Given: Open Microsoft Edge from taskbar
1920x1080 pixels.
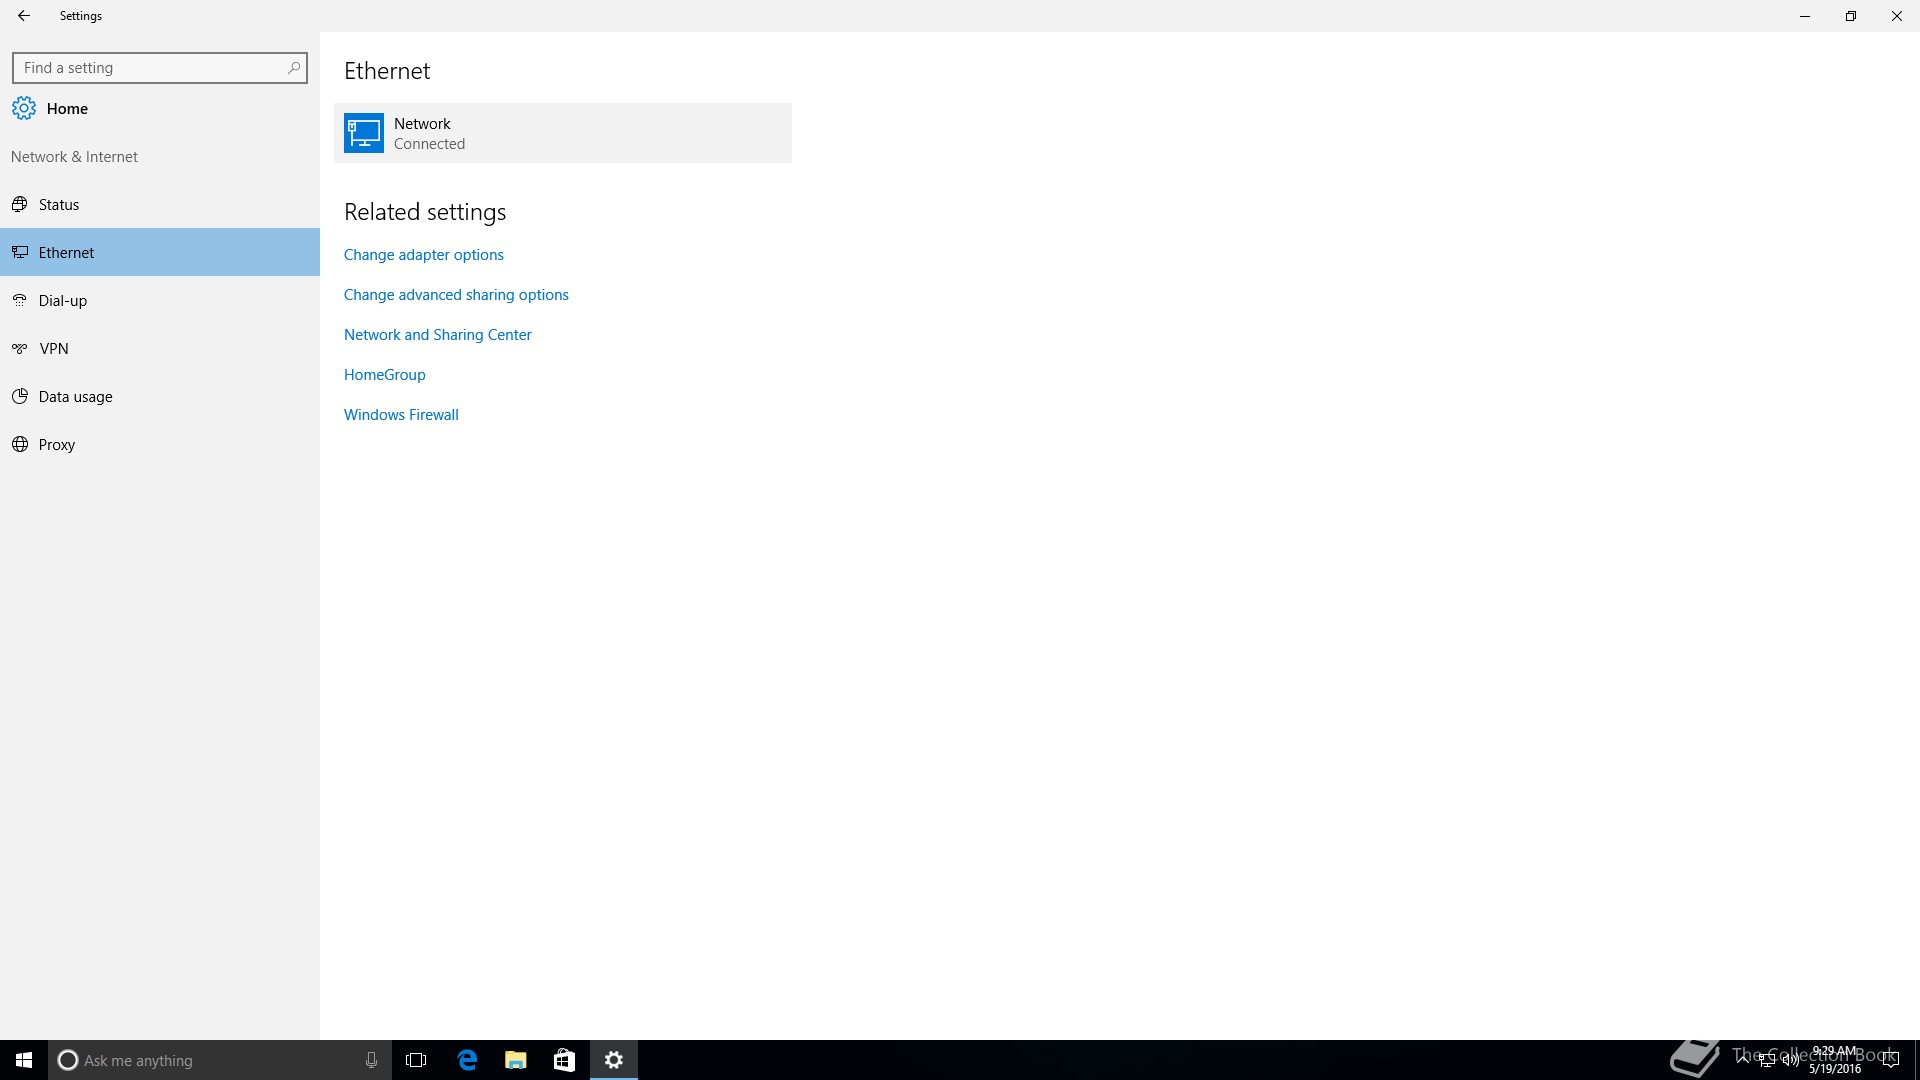Looking at the screenshot, I should pyautogui.click(x=467, y=1060).
